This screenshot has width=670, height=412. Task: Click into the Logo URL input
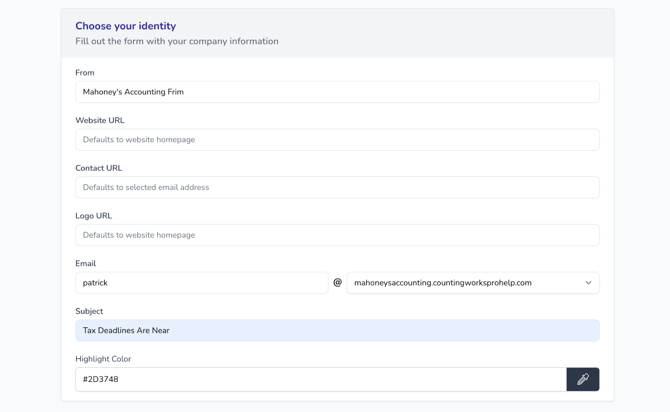coord(337,235)
